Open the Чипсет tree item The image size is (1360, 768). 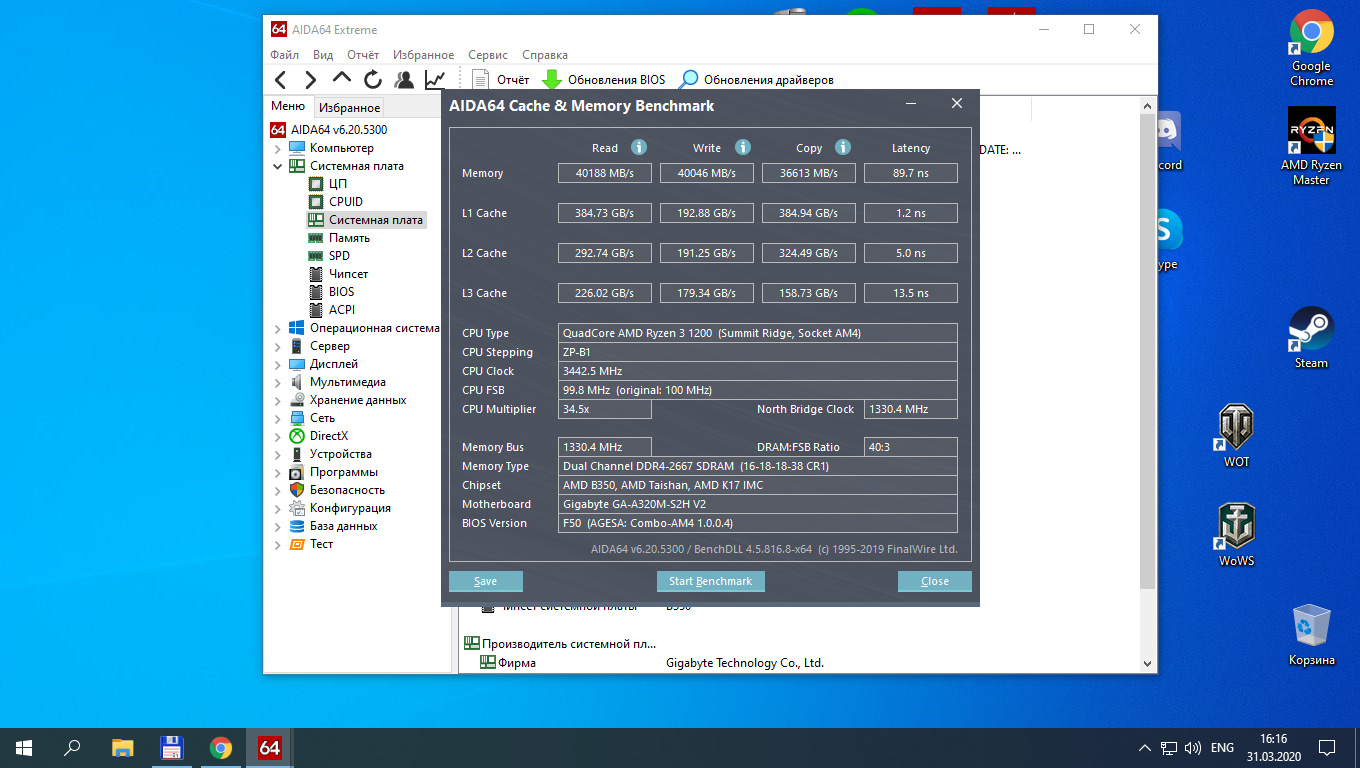pos(338,274)
